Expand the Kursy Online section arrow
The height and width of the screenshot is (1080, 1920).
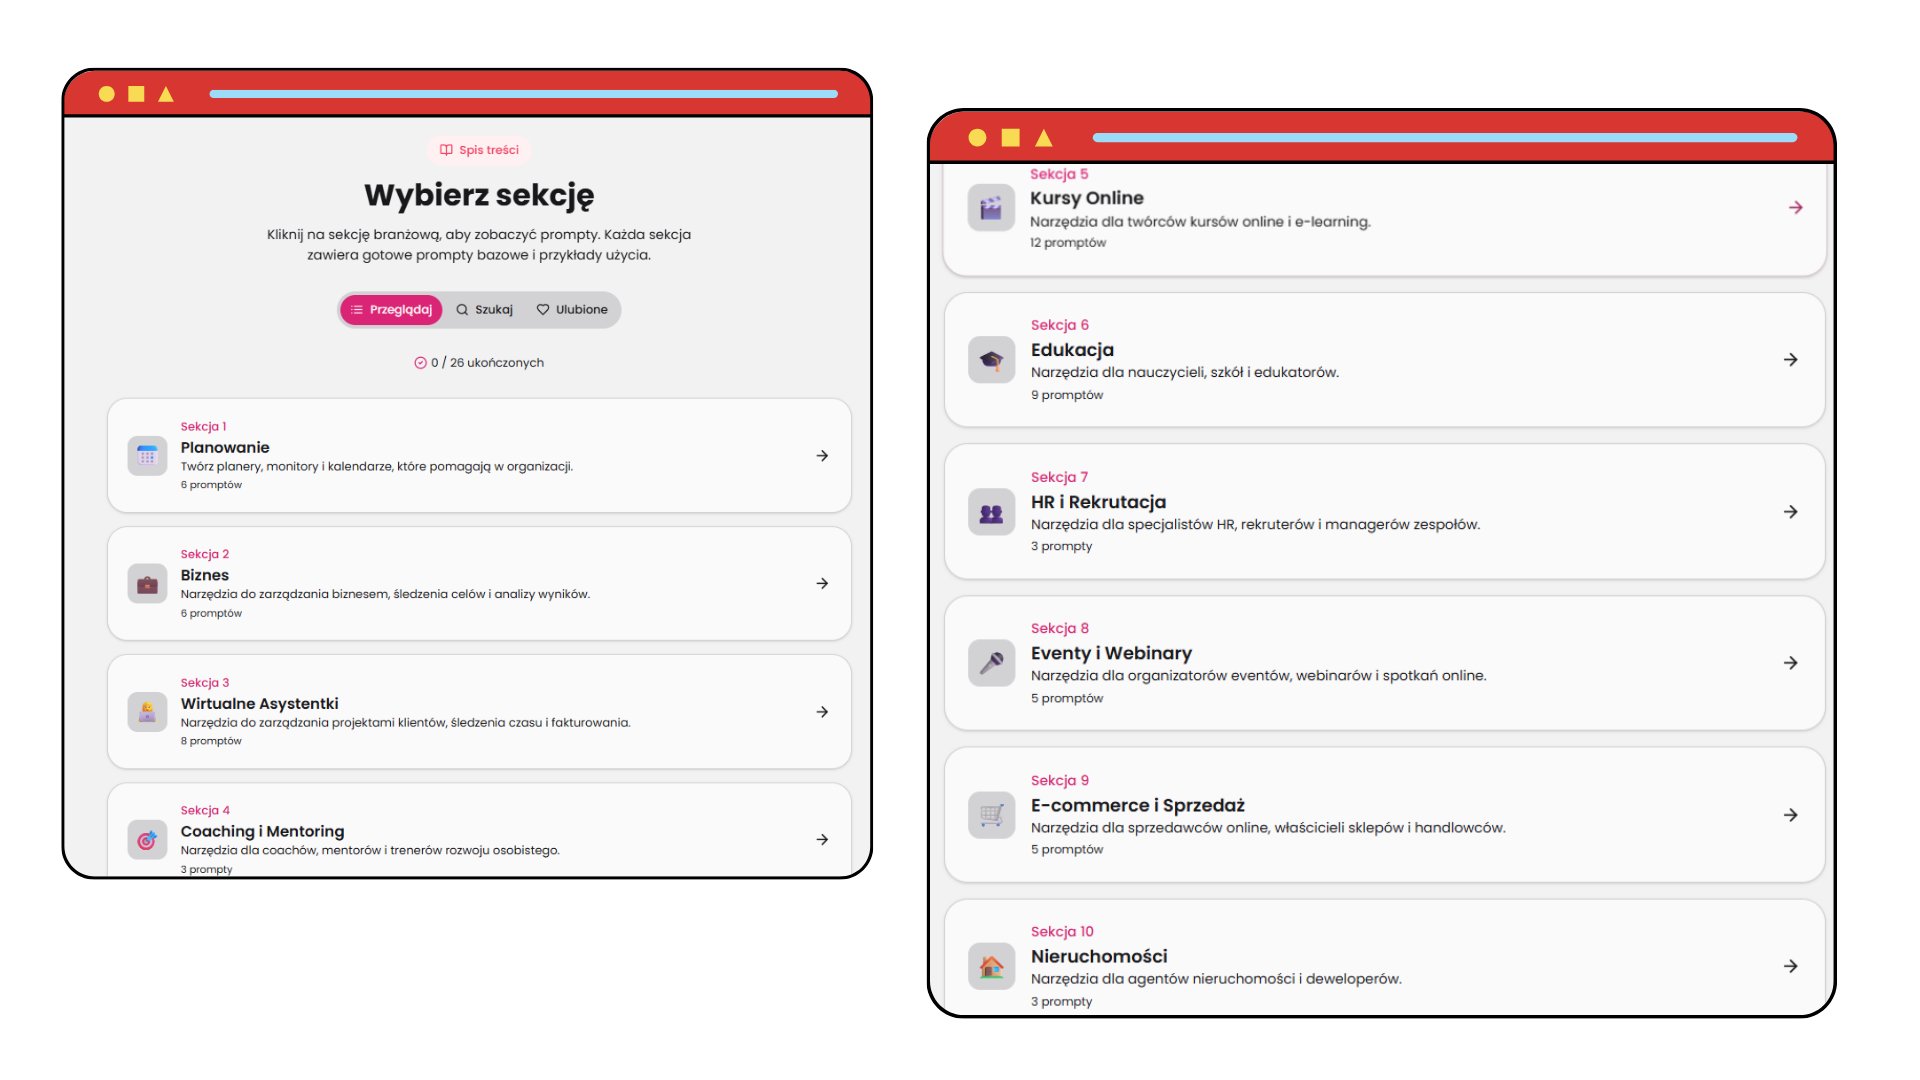[x=1796, y=208]
